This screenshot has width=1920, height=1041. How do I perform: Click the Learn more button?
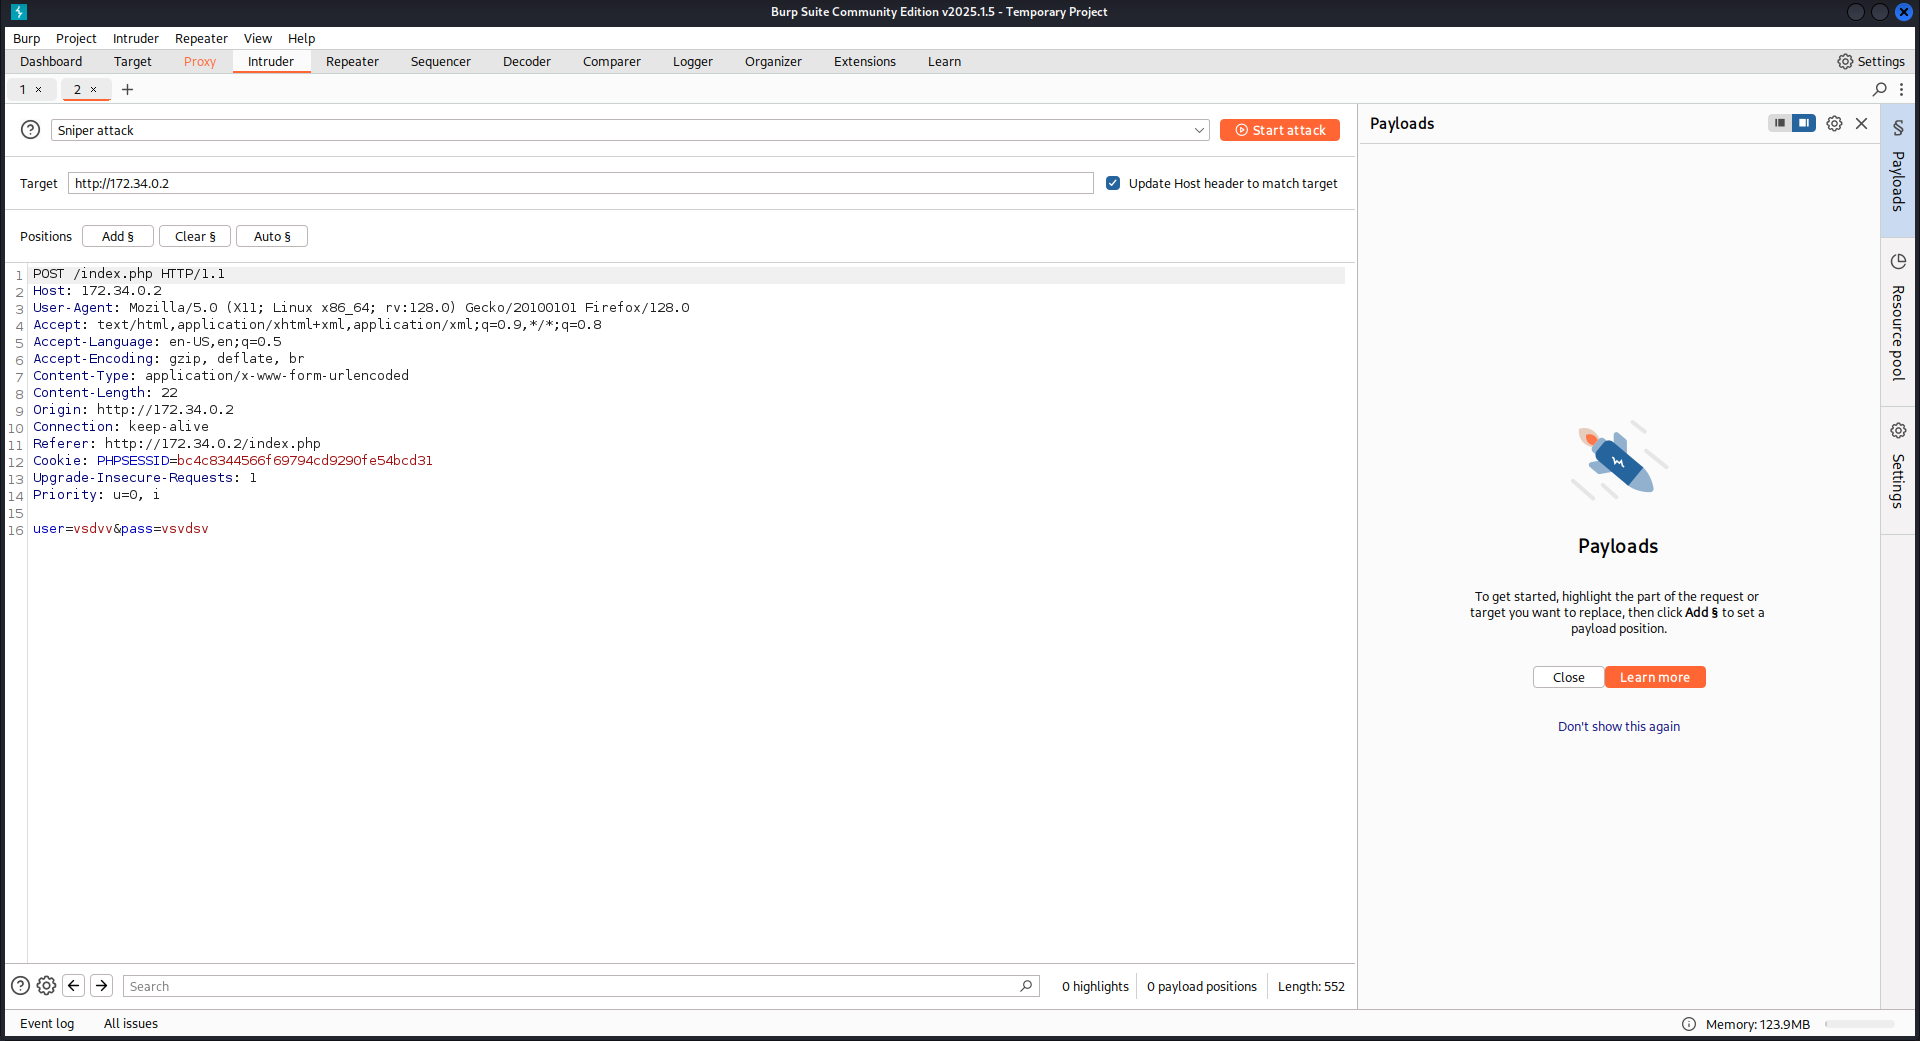pyautogui.click(x=1655, y=678)
